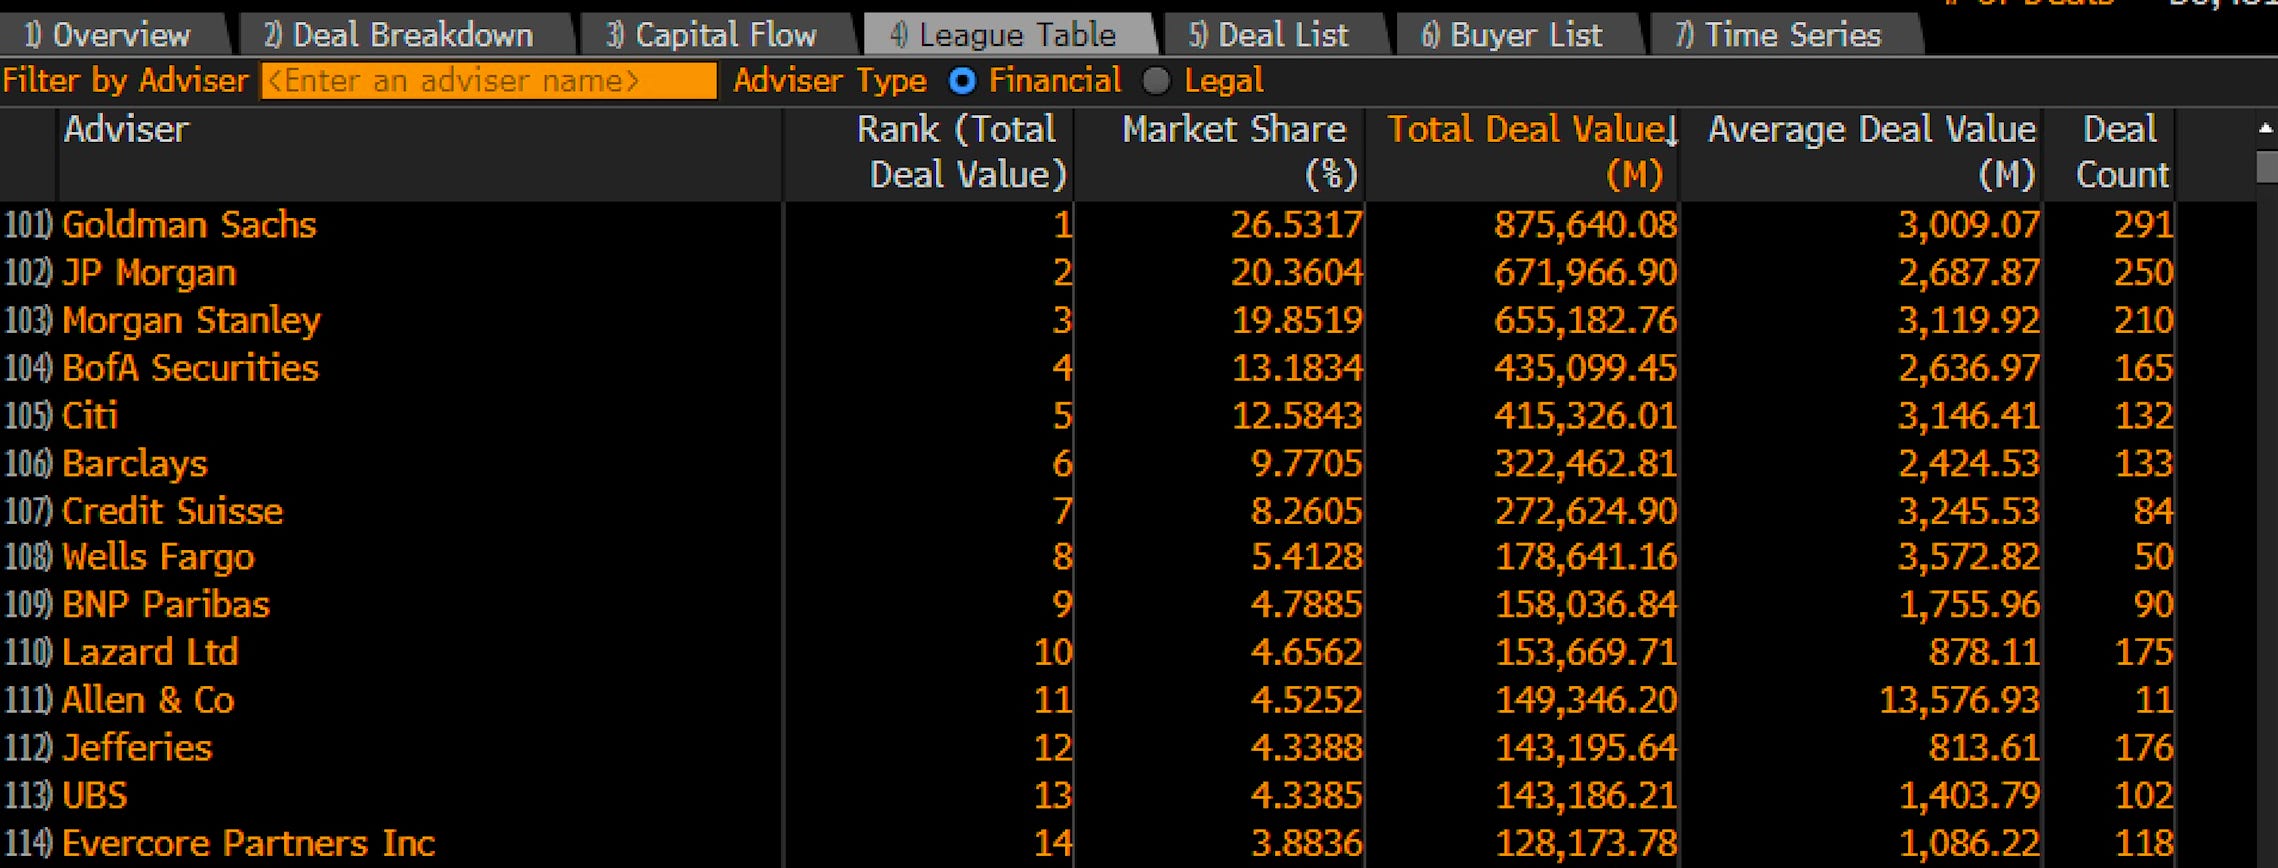
Task: Select the Financial adviser type radio
Action: 962,81
